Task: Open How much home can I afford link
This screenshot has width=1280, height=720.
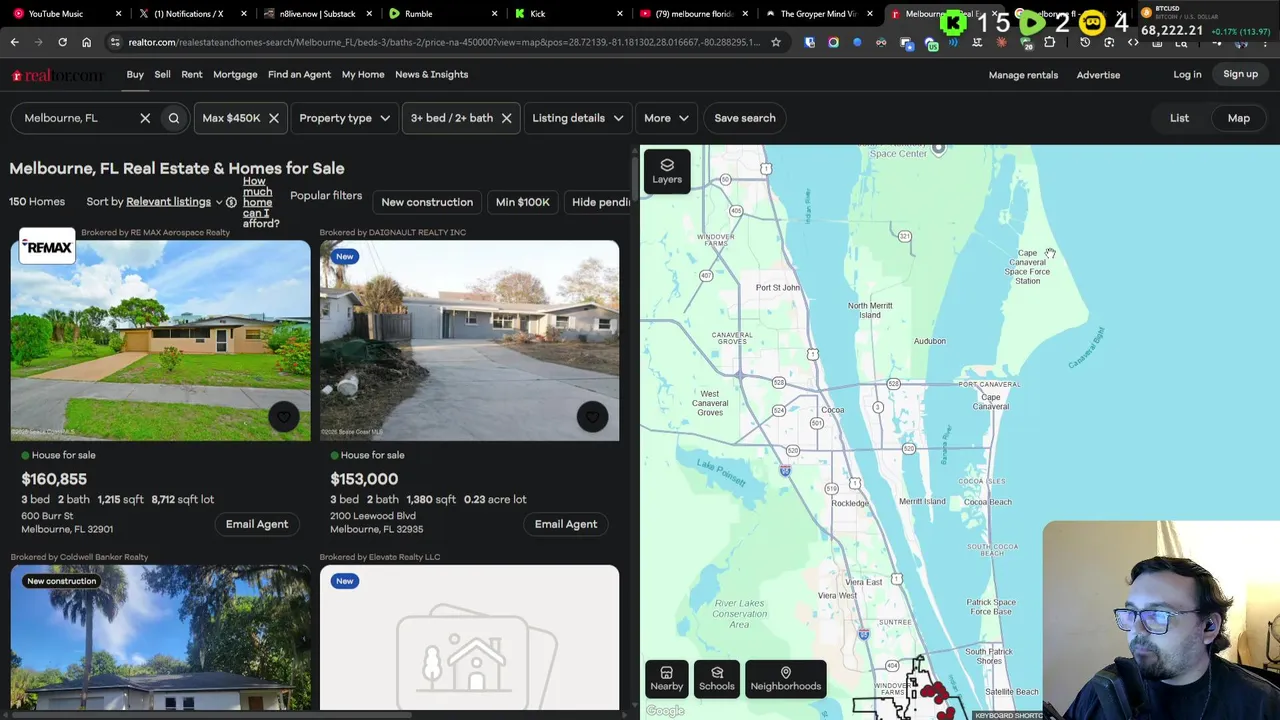Action: coord(260,202)
